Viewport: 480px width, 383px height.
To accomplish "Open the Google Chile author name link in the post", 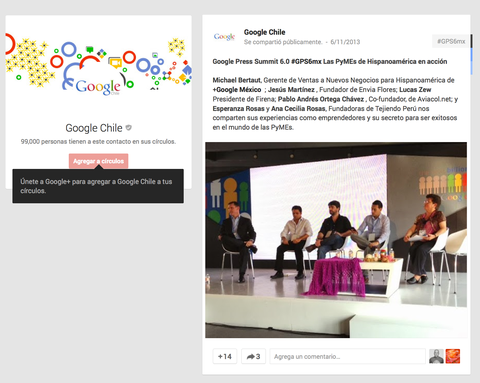I will (x=264, y=32).
